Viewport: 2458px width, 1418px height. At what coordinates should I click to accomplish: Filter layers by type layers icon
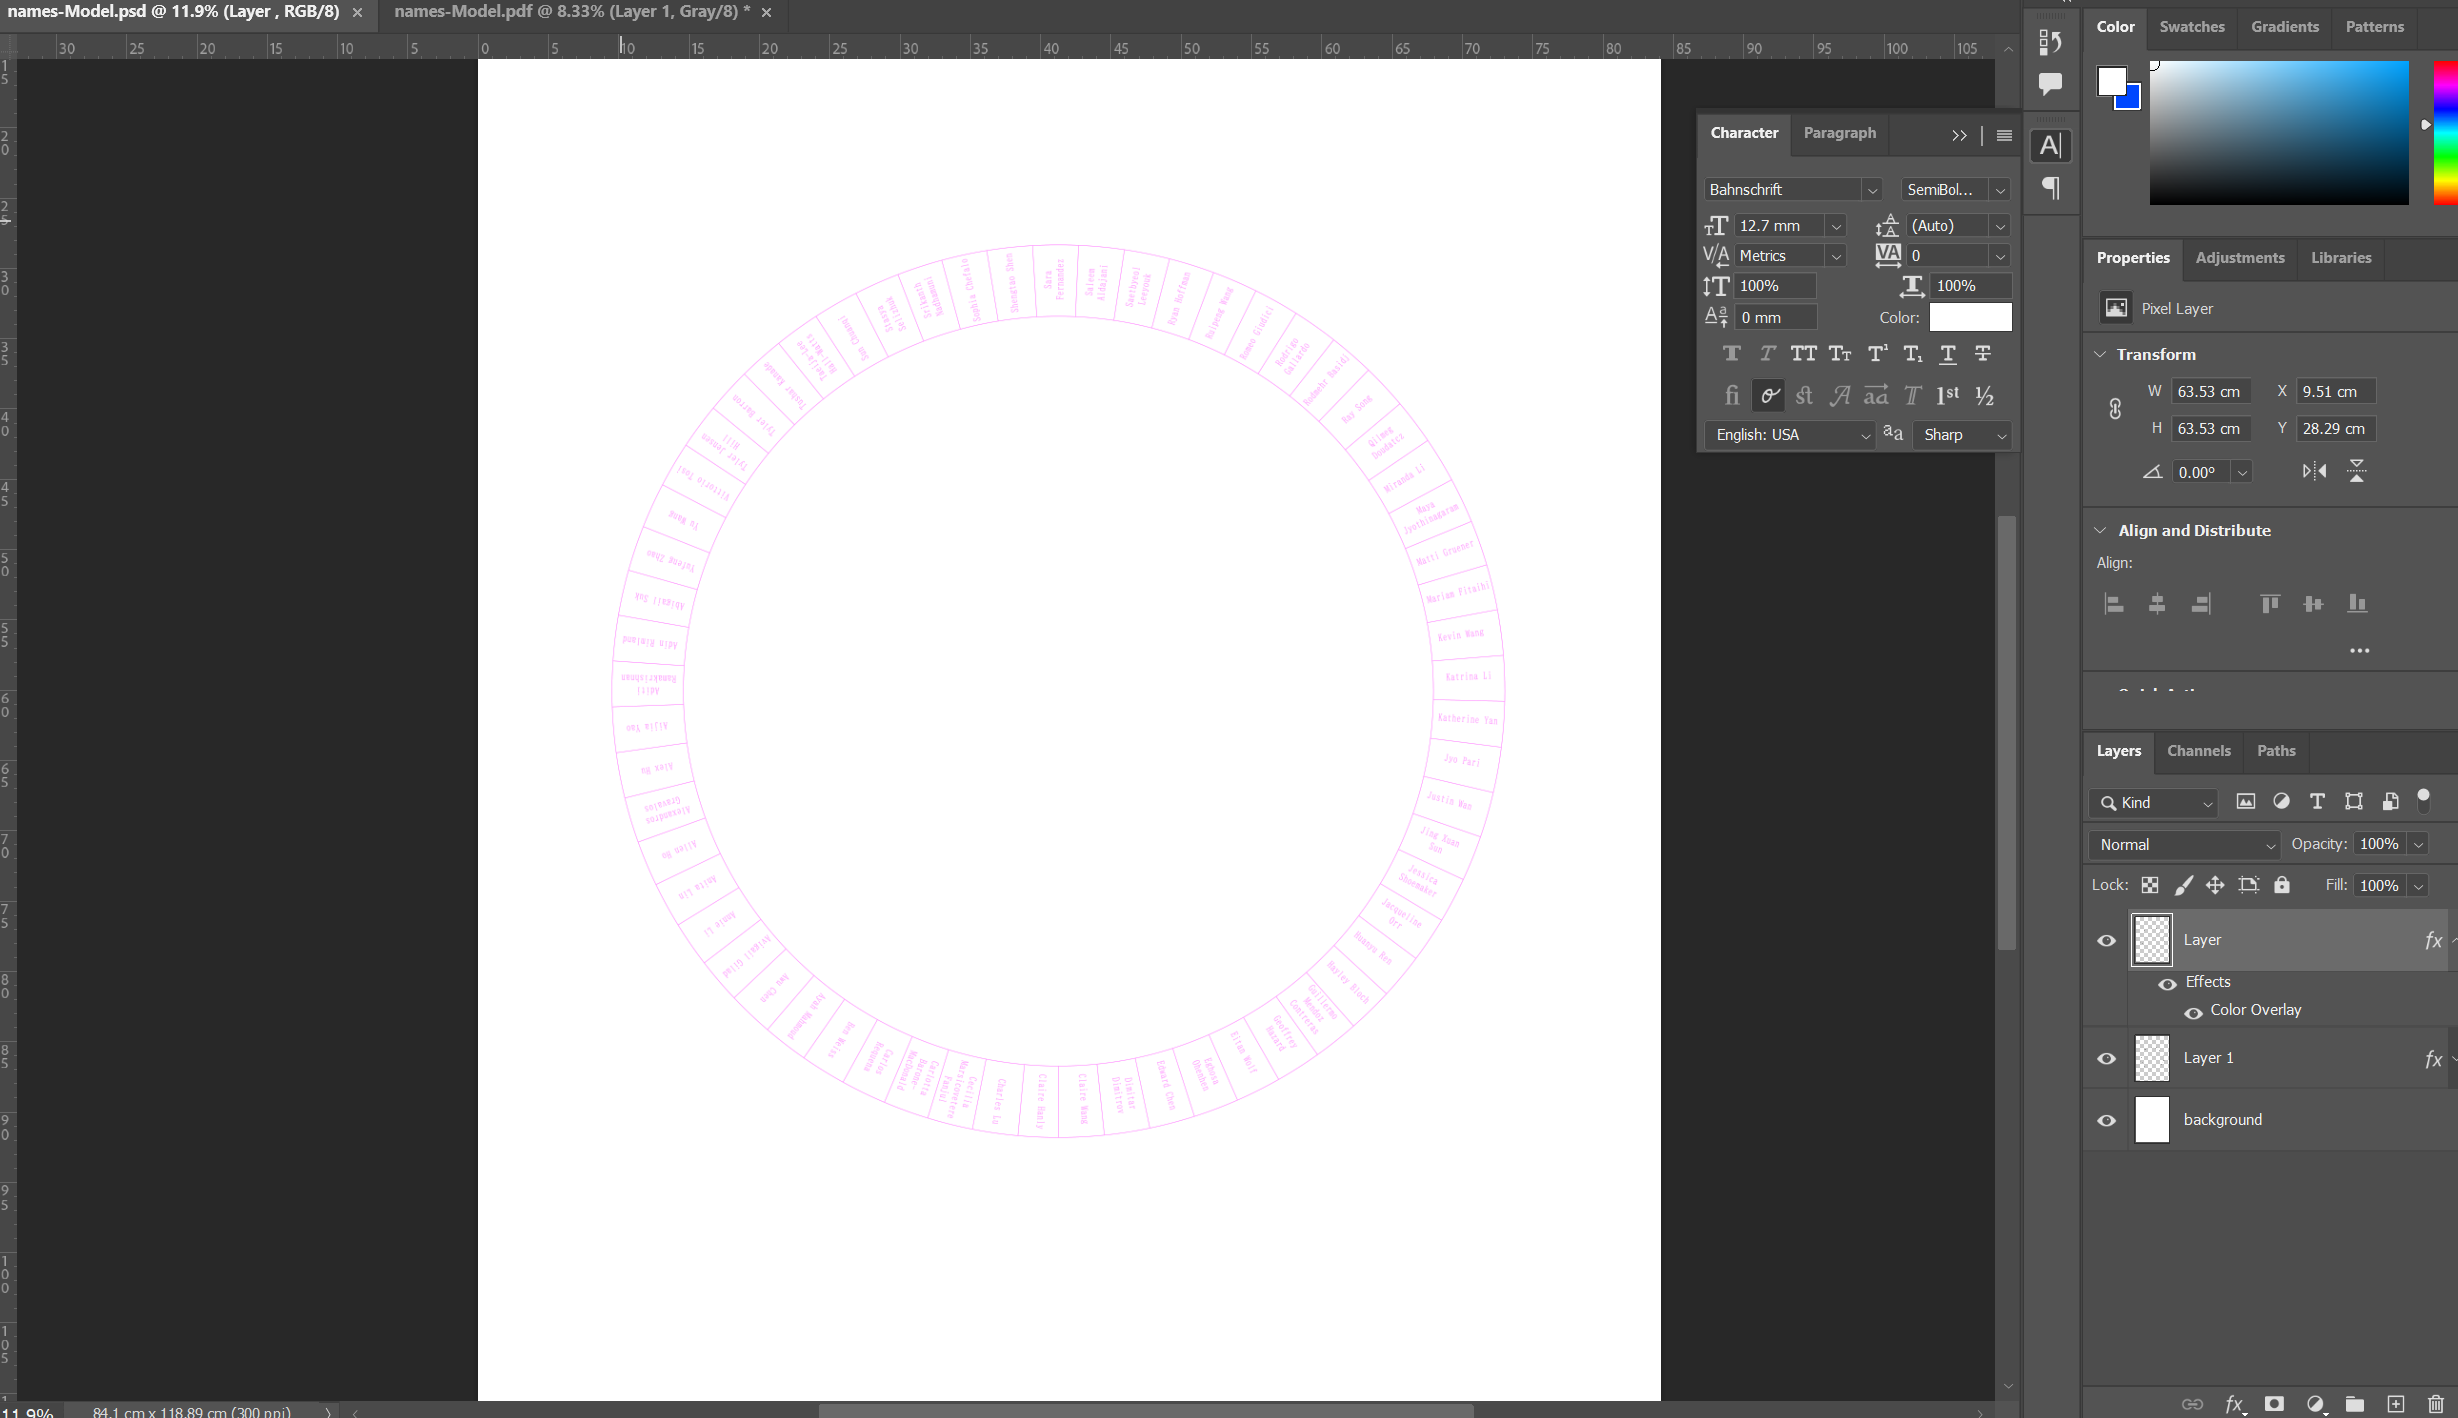point(2317,802)
